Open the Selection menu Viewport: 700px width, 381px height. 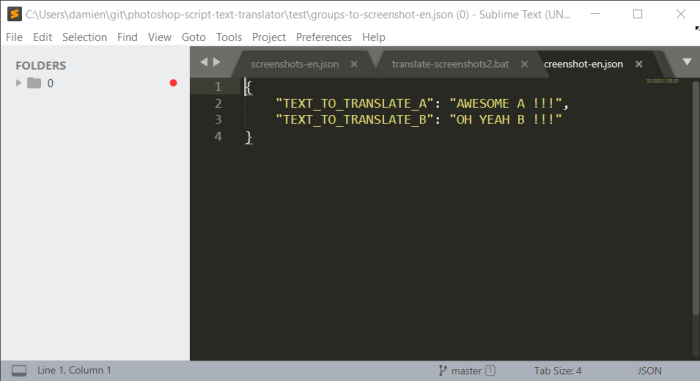84,37
